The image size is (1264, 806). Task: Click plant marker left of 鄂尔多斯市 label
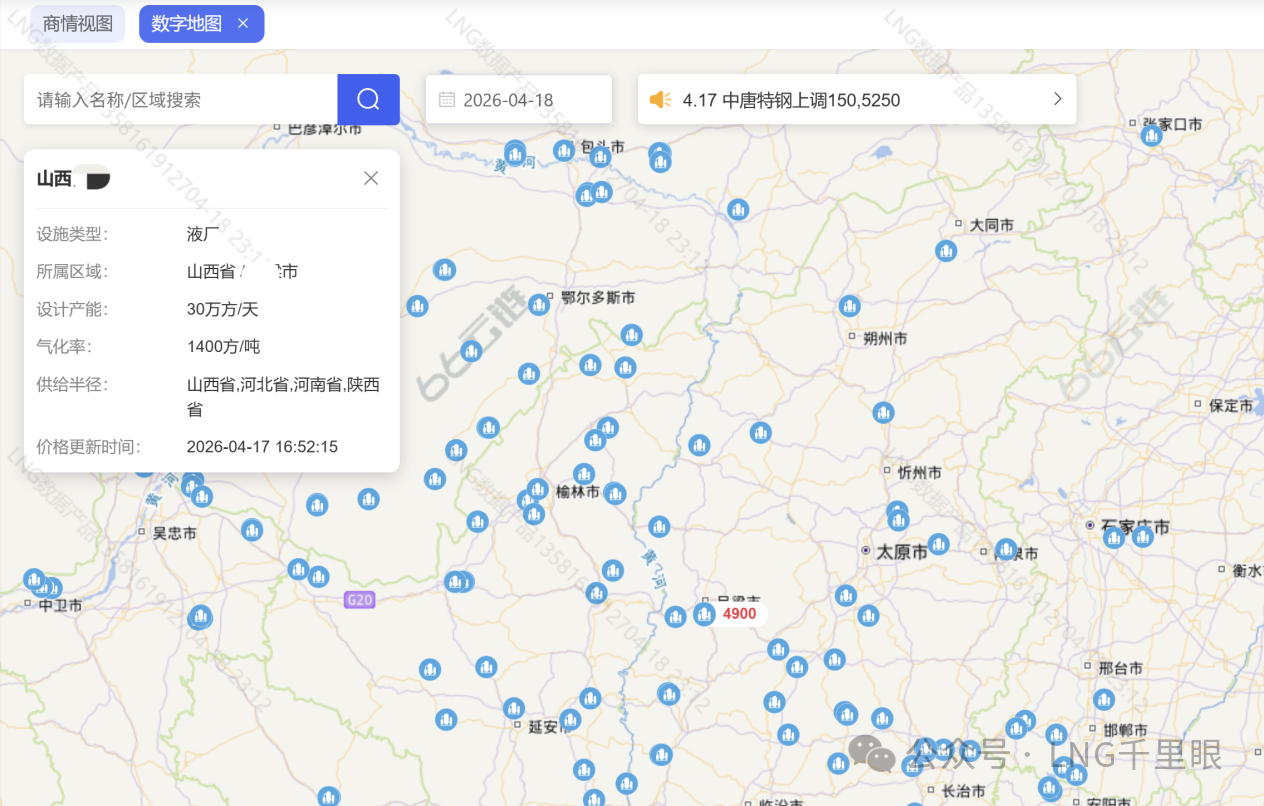tap(539, 304)
